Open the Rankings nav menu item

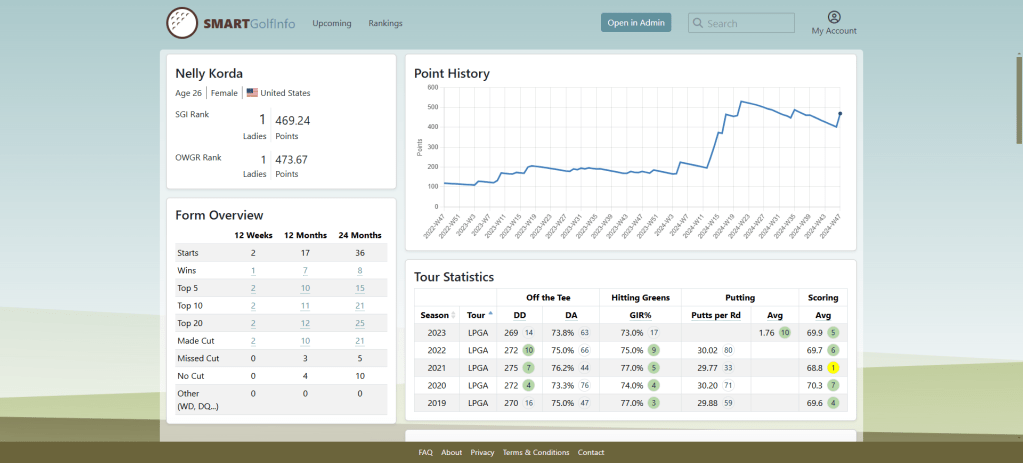(385, 23)
